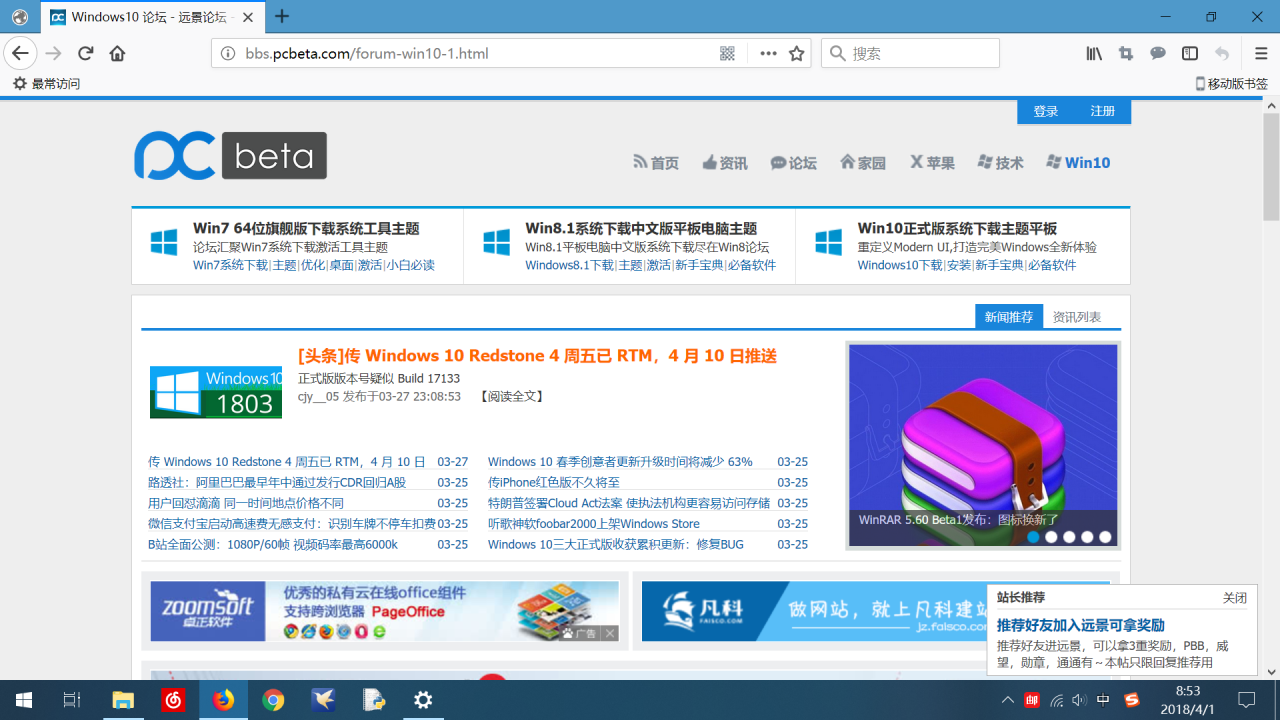Reload the current page
Viewport: 1280px width, 720px height.
click(x=86, y=53)
